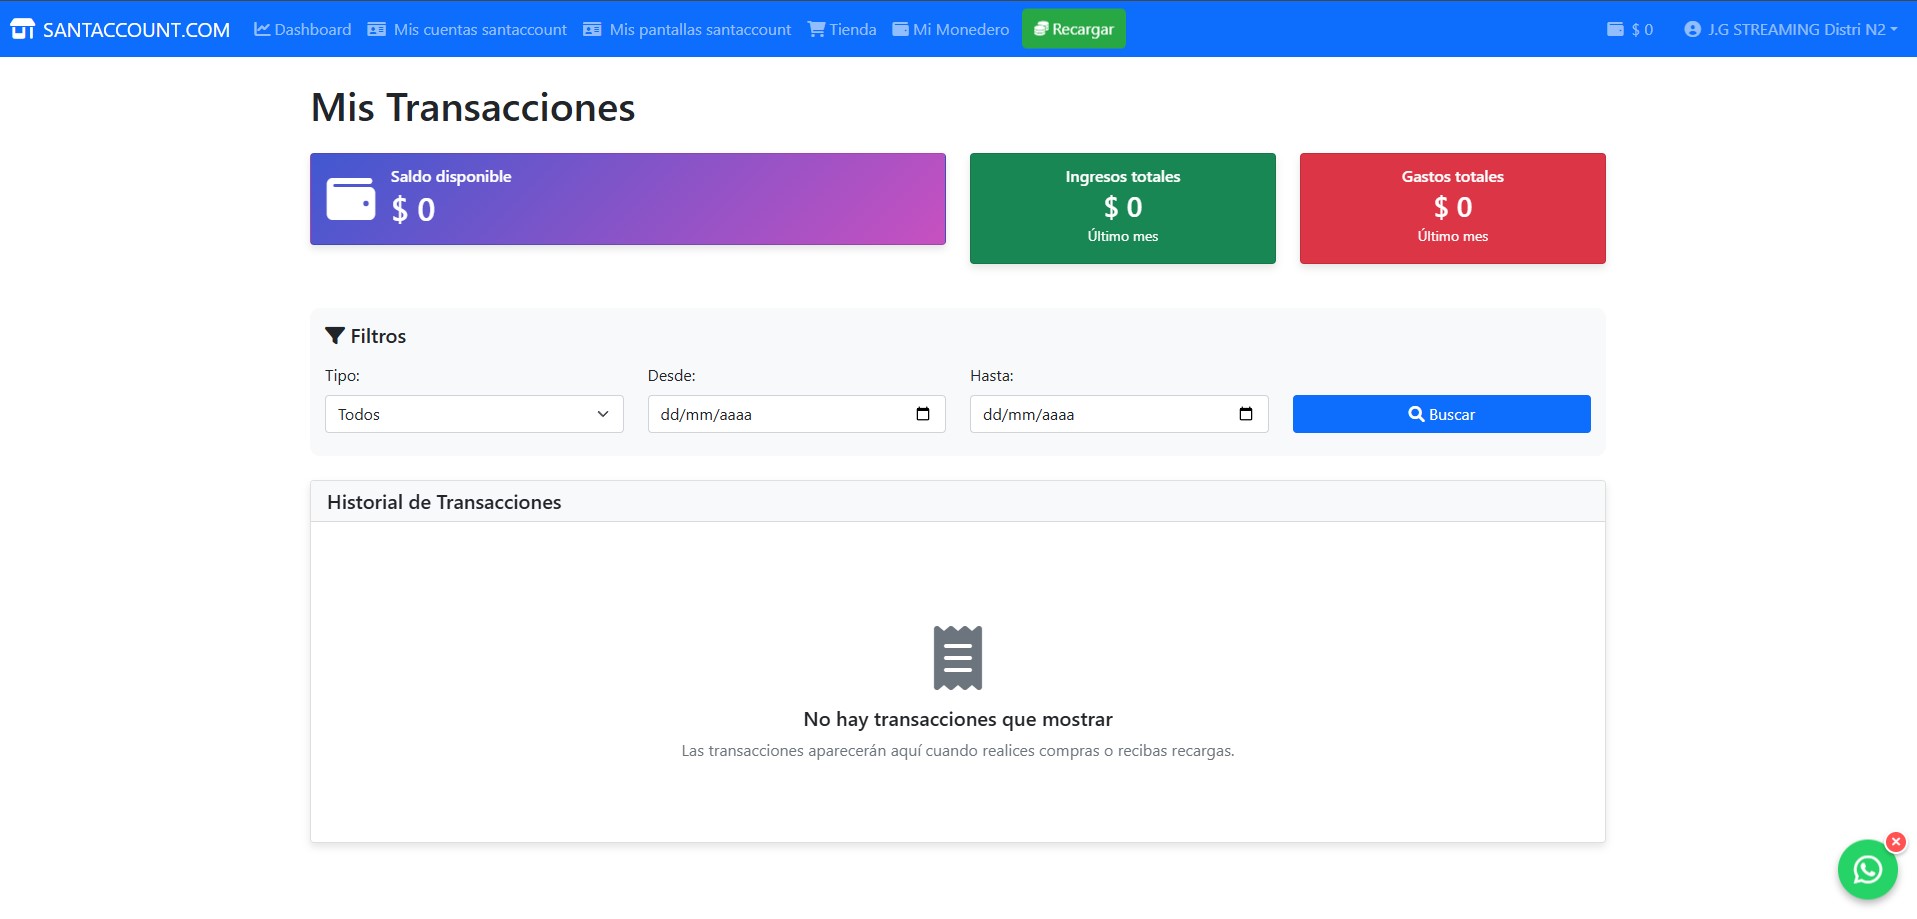The height and width of the screenshot is (919, 1917).
Task: Navigate to Mis pantallas santaccount
Action: pos(687,29)
